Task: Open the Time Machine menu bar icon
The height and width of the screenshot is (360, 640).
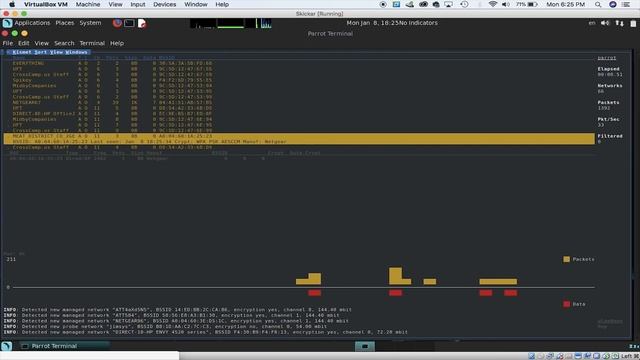Action: pyautogui.click(x=464, y=4)
